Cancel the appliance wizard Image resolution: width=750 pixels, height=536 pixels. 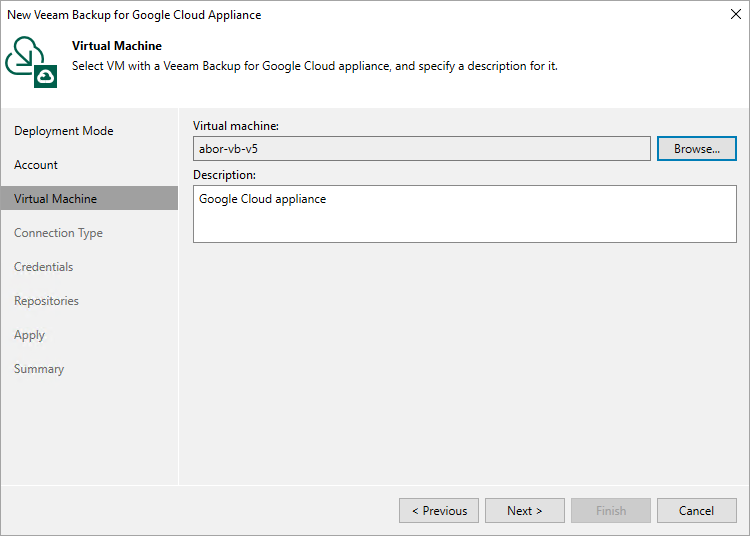[x=696, y=511]
